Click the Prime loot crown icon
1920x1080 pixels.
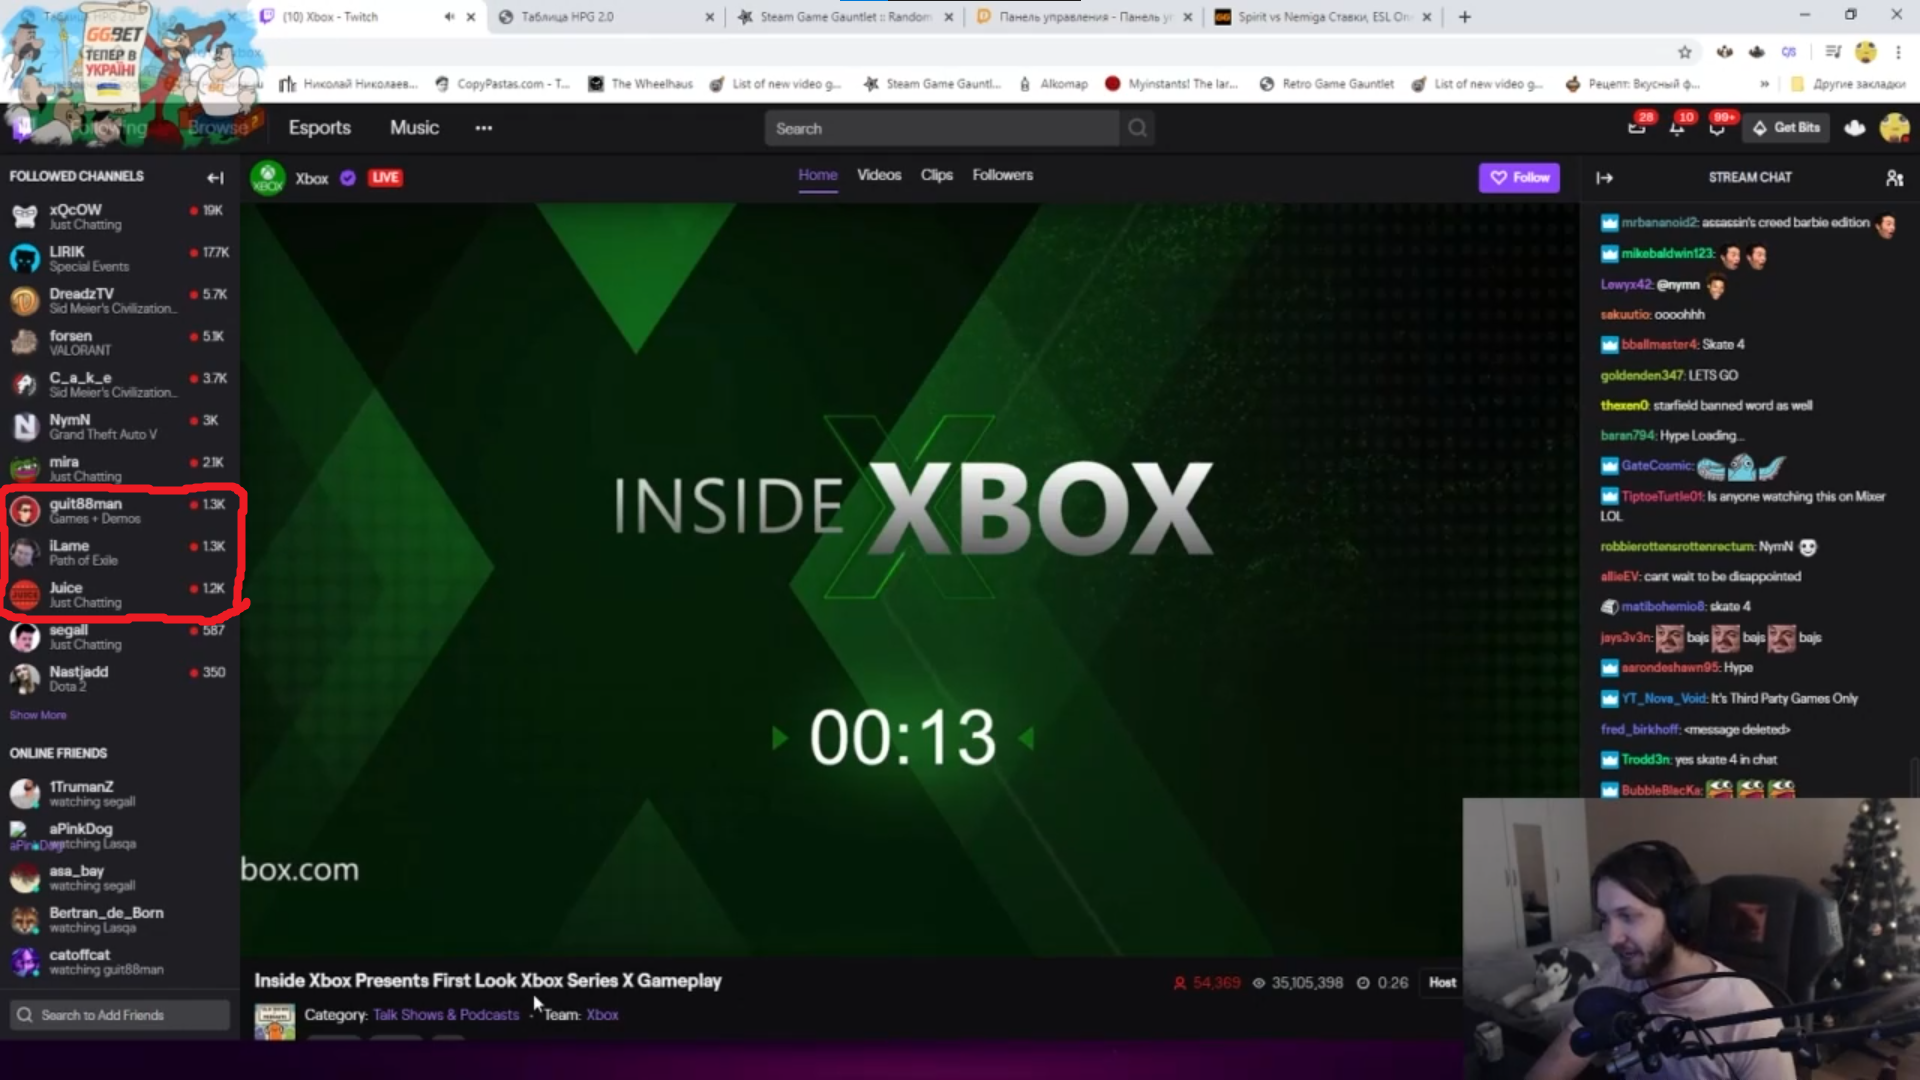point(1854,128)
